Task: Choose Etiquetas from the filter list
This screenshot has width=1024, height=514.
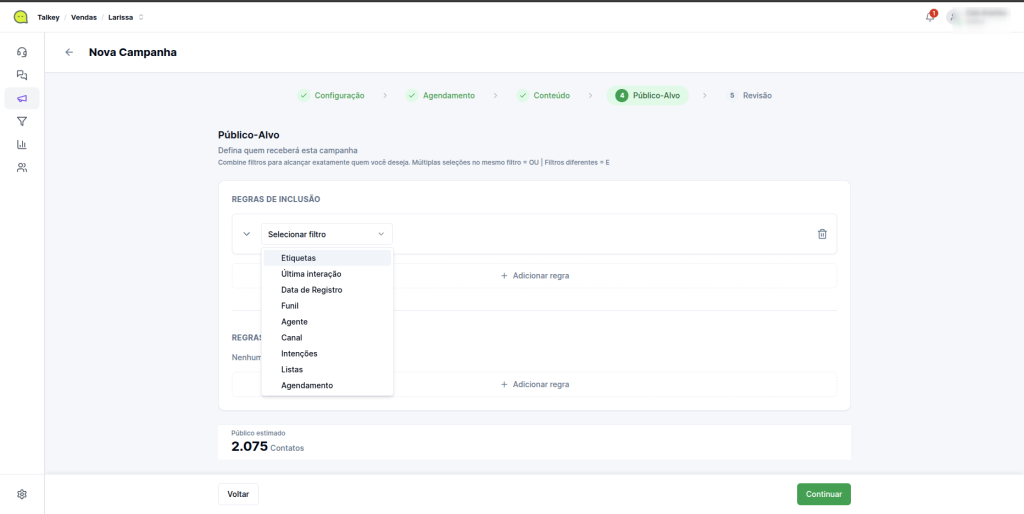Action: (x=298, y=258)
